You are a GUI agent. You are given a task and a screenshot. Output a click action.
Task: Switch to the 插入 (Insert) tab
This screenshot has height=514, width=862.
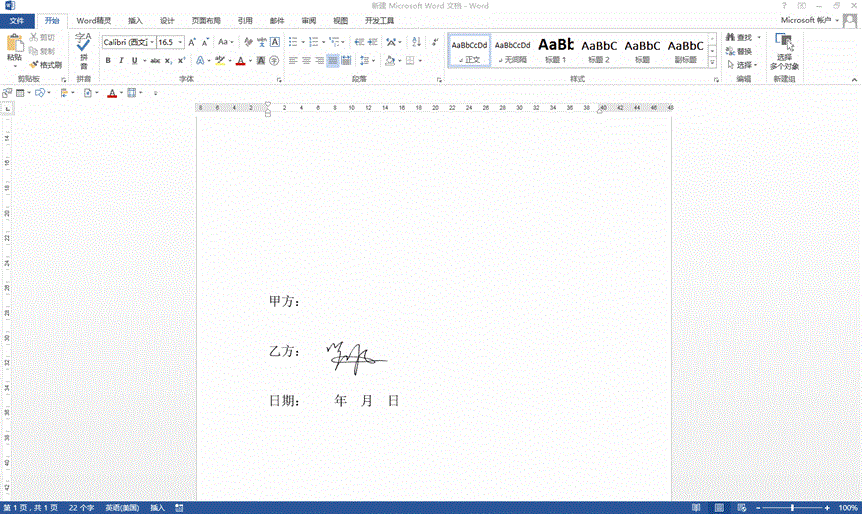click(x=135, y=20)
